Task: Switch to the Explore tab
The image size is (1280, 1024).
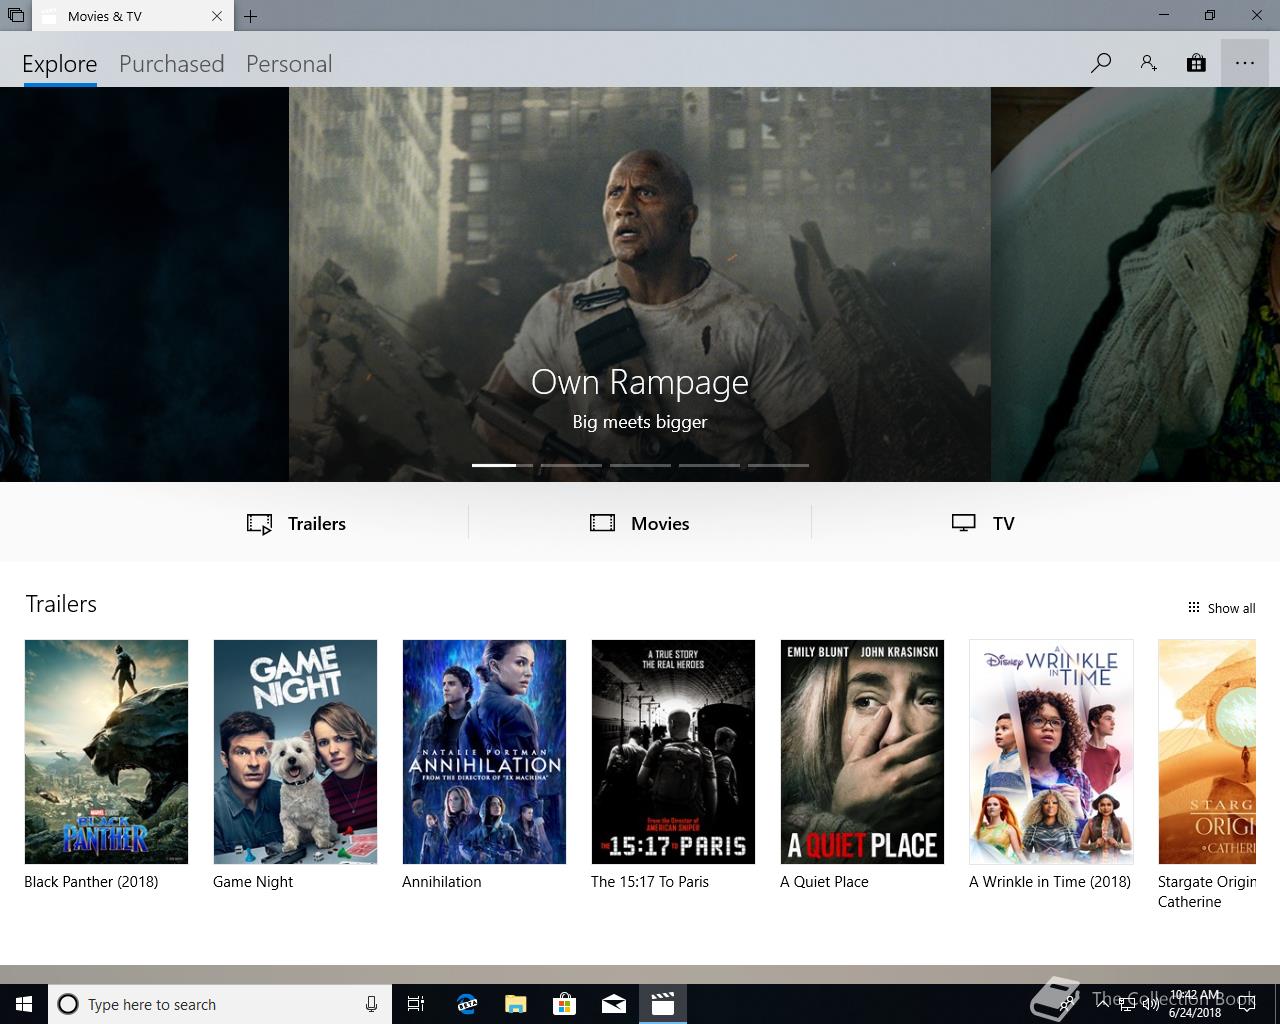Action: (60, 64)
